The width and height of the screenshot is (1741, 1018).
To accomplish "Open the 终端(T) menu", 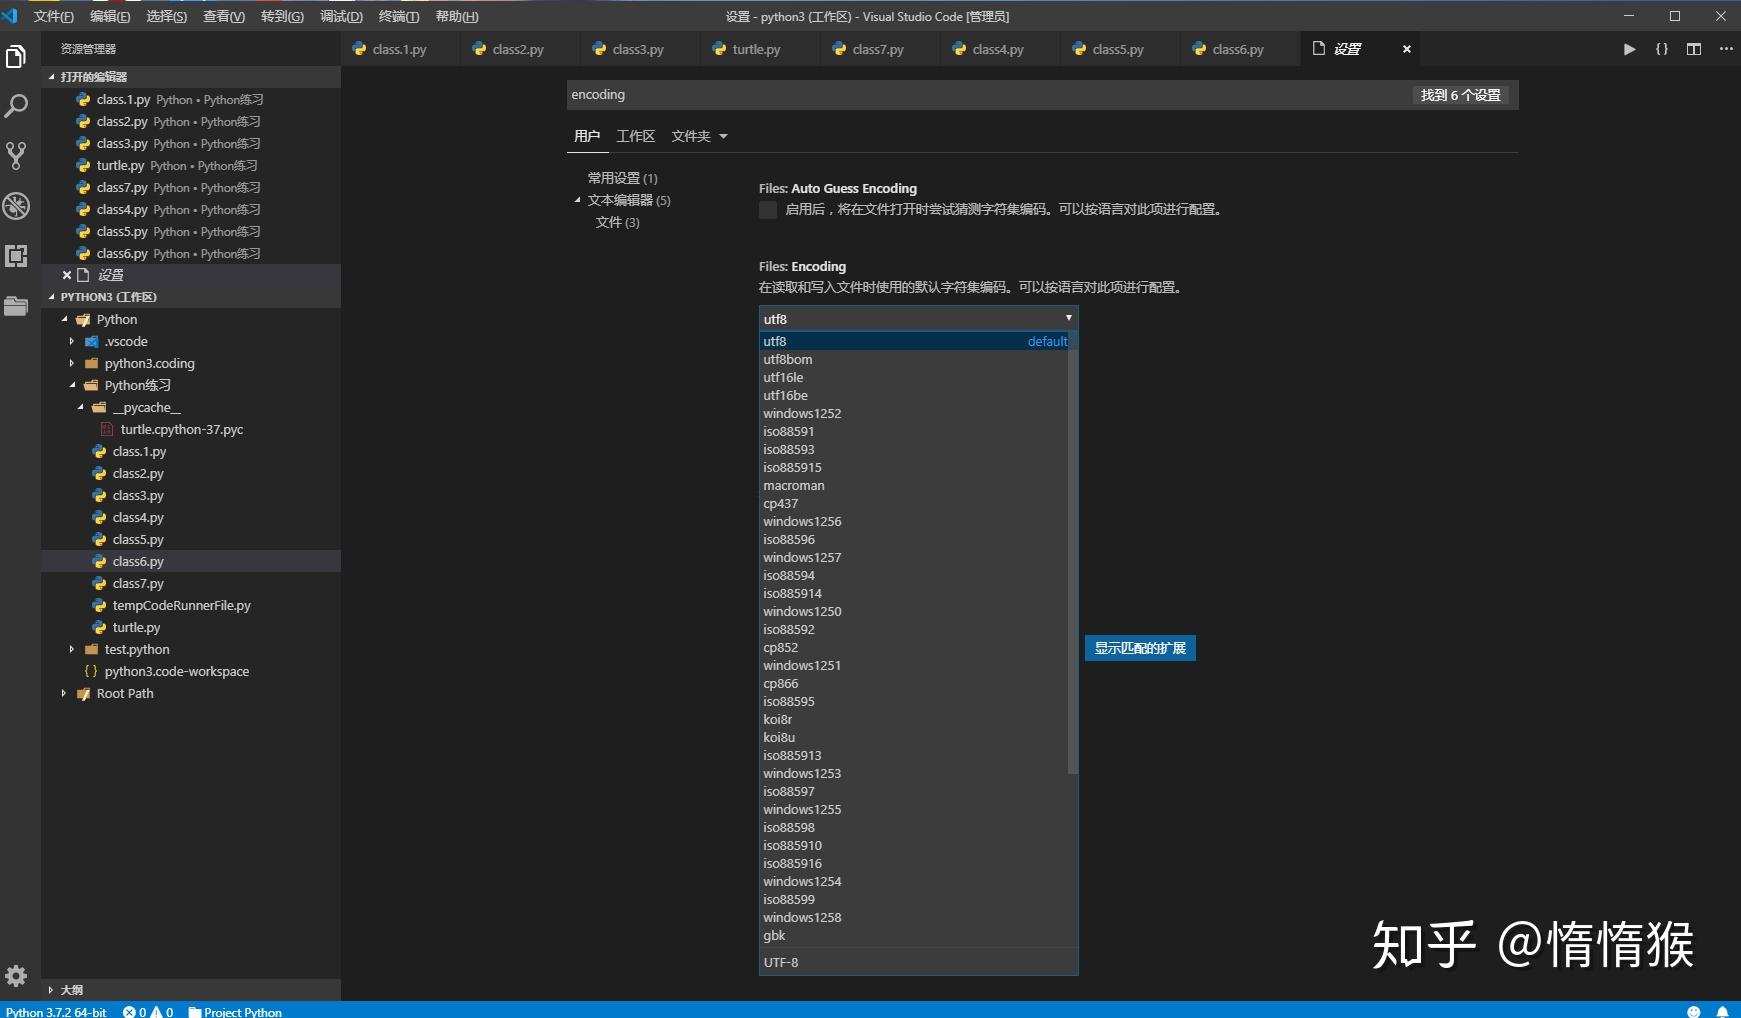I will point(399,16).
